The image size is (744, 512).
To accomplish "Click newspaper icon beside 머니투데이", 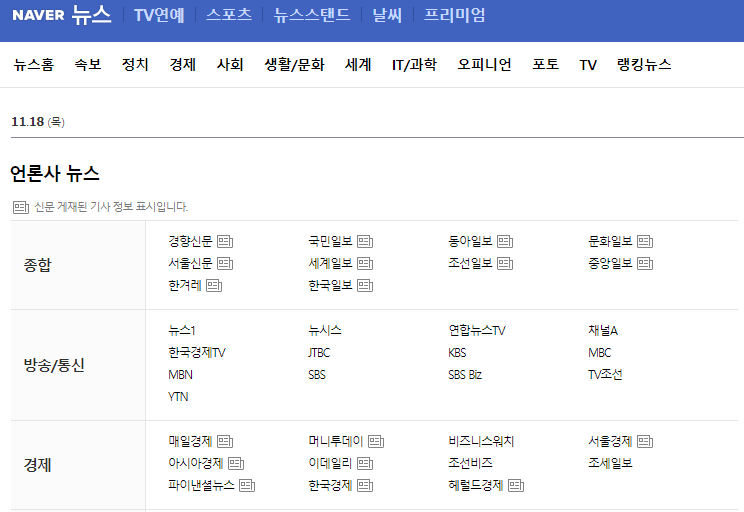I will click(x=376, y=442).
